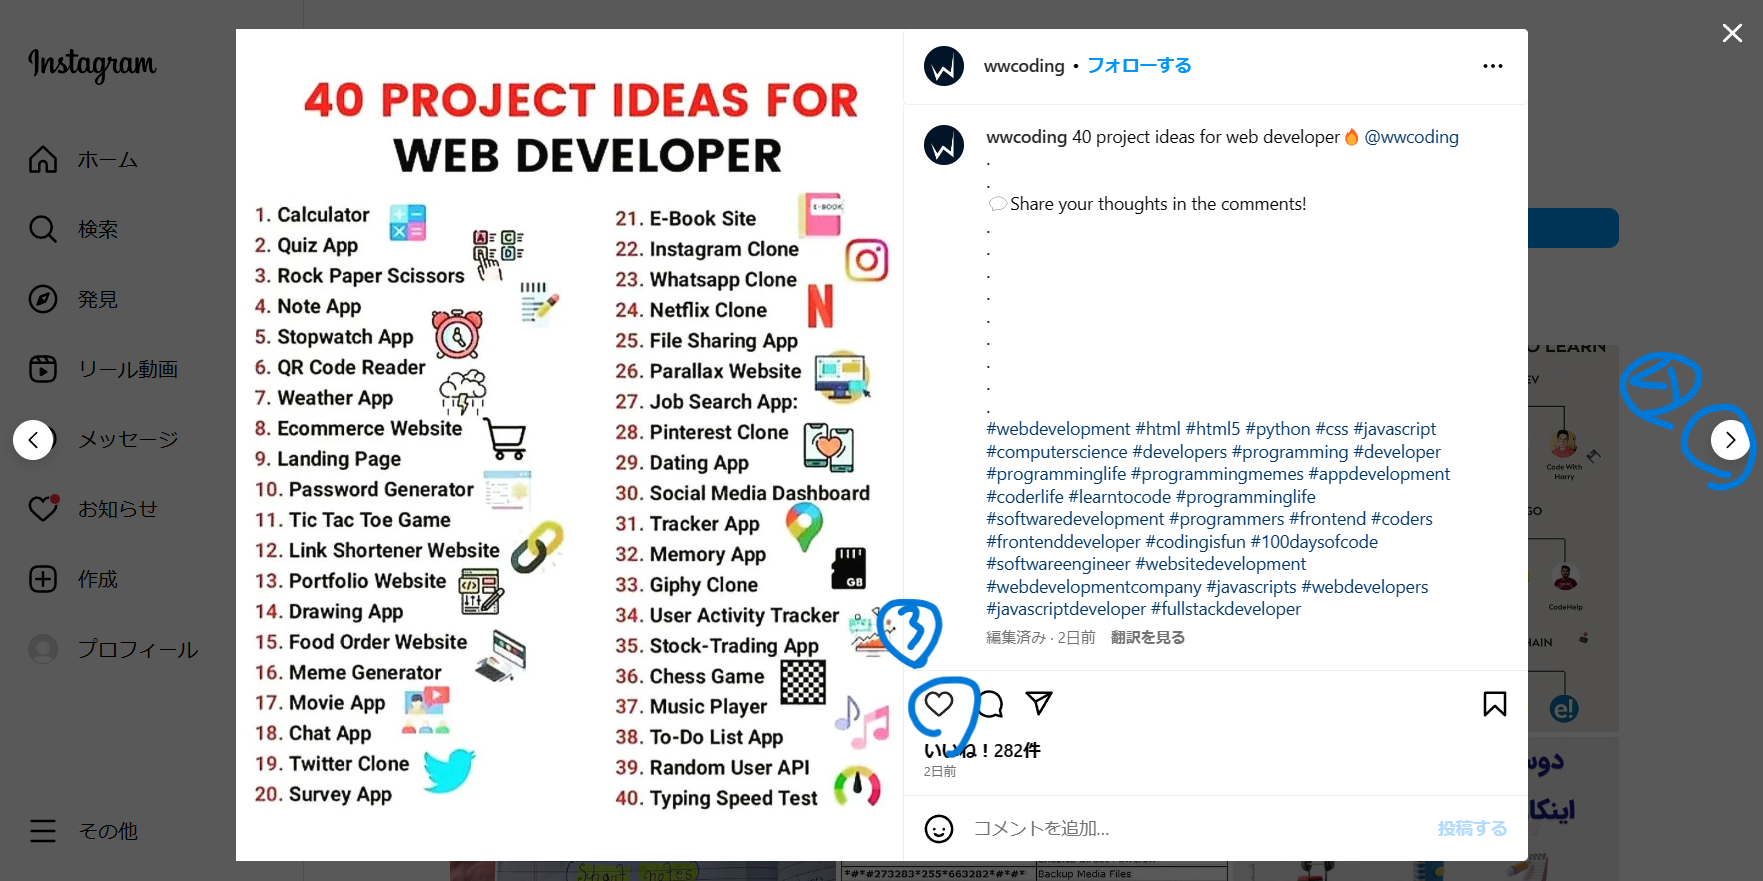Open the #programmingmemes hashtag
Viewport: 1763px width, 881px height.
[1217, 474]
